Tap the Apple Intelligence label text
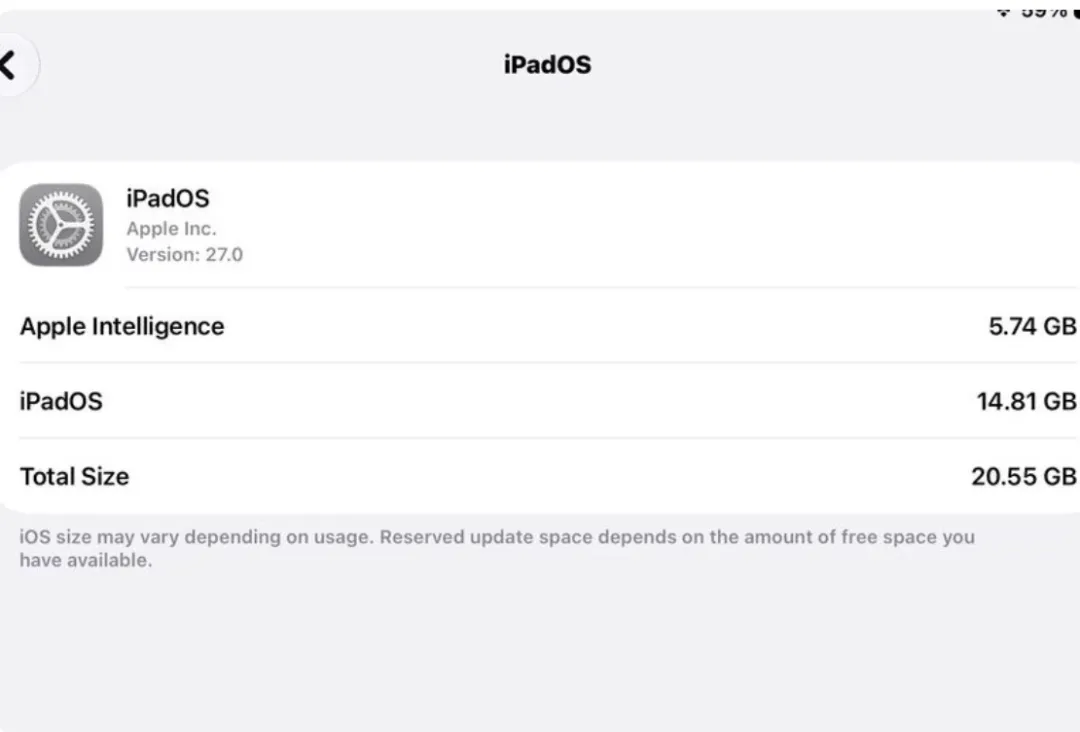1080x732 pixels. point(122,326)
